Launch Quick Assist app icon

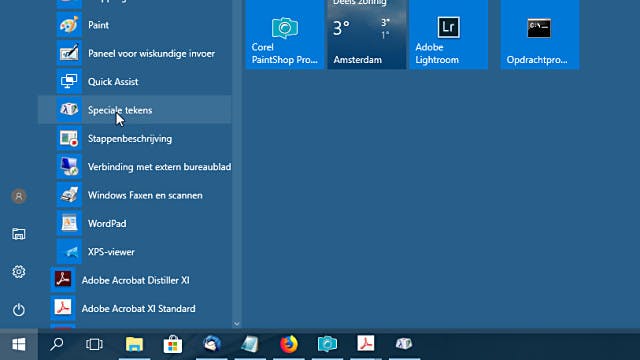click(x=69, y=81)
